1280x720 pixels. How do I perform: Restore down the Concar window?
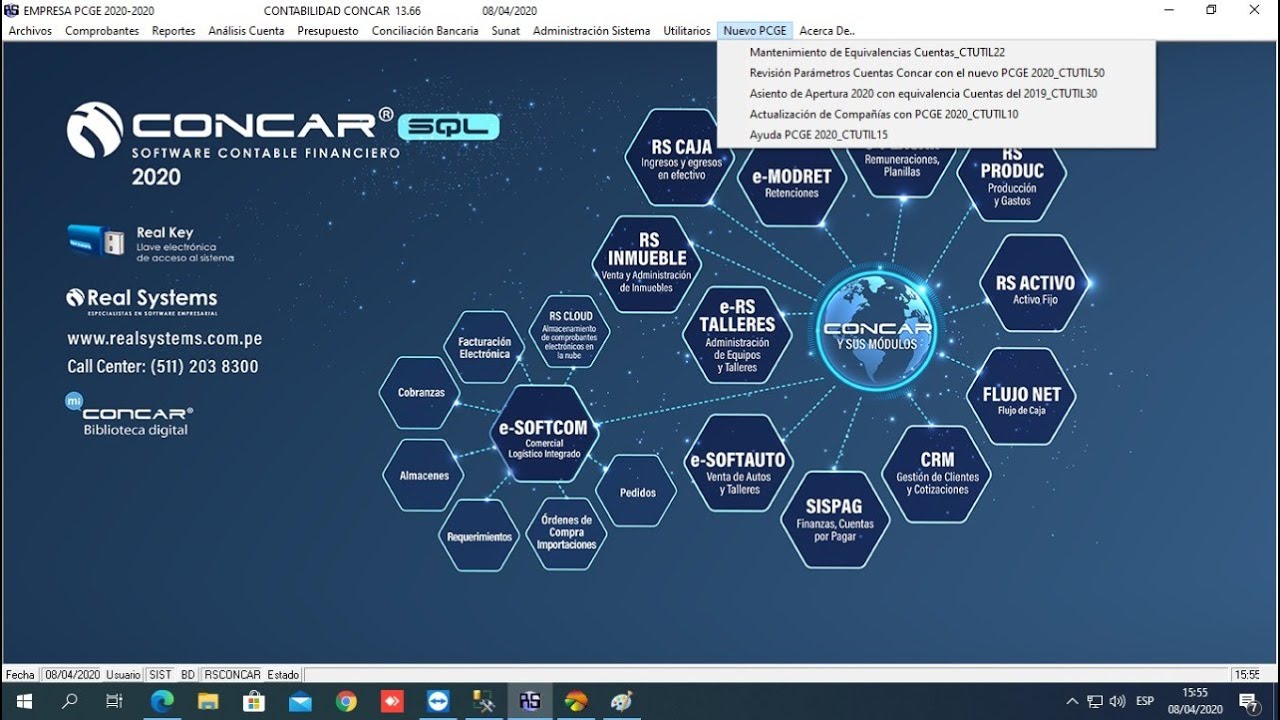pos(1211,10)
